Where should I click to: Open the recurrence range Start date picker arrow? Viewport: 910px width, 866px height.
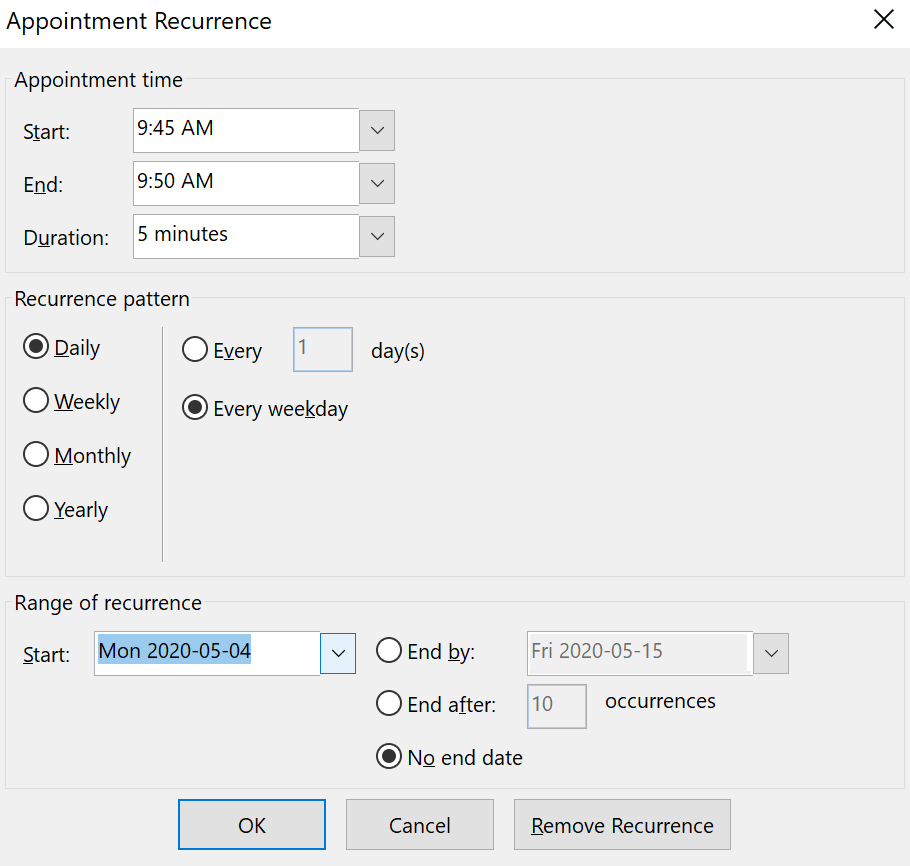coord(338,653)
